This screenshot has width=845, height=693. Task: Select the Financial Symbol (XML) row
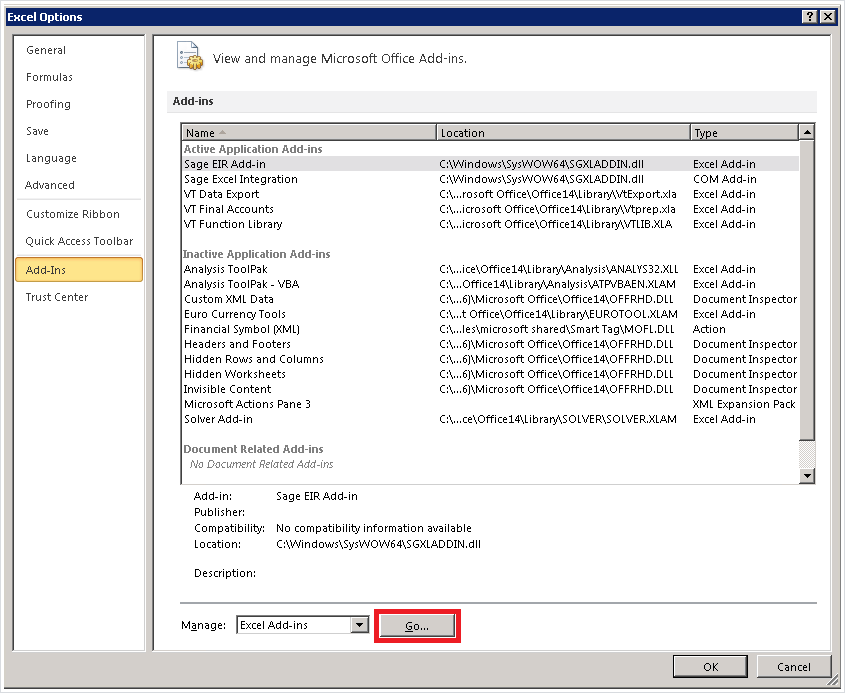490,329
